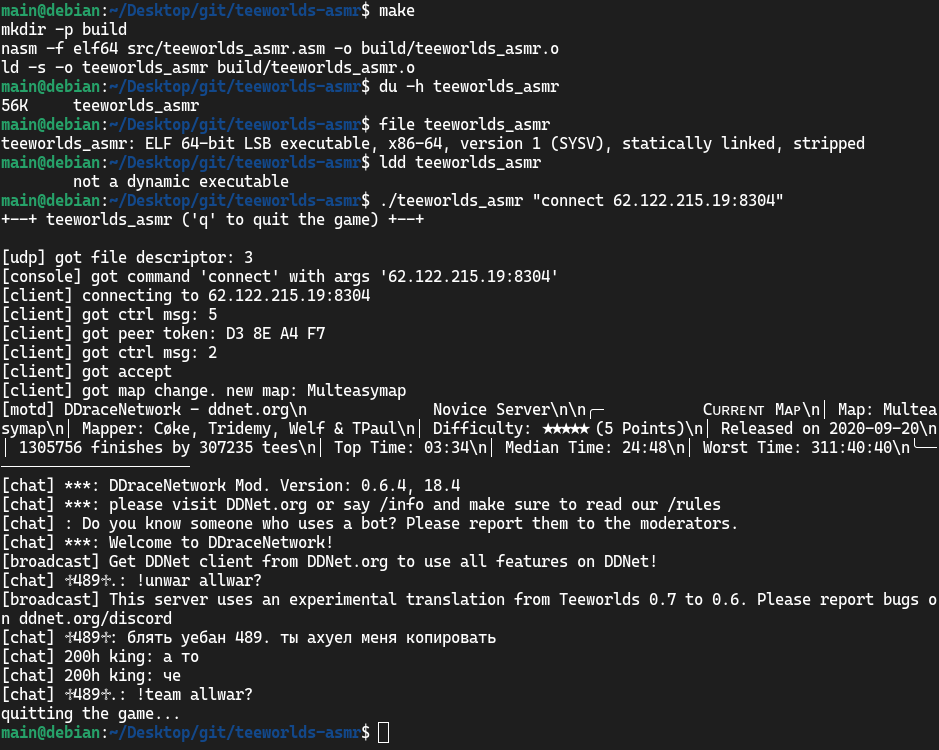Click 'Worst Time: 311:40:40' text
939x750 pixels.
[x=797, y=447]
